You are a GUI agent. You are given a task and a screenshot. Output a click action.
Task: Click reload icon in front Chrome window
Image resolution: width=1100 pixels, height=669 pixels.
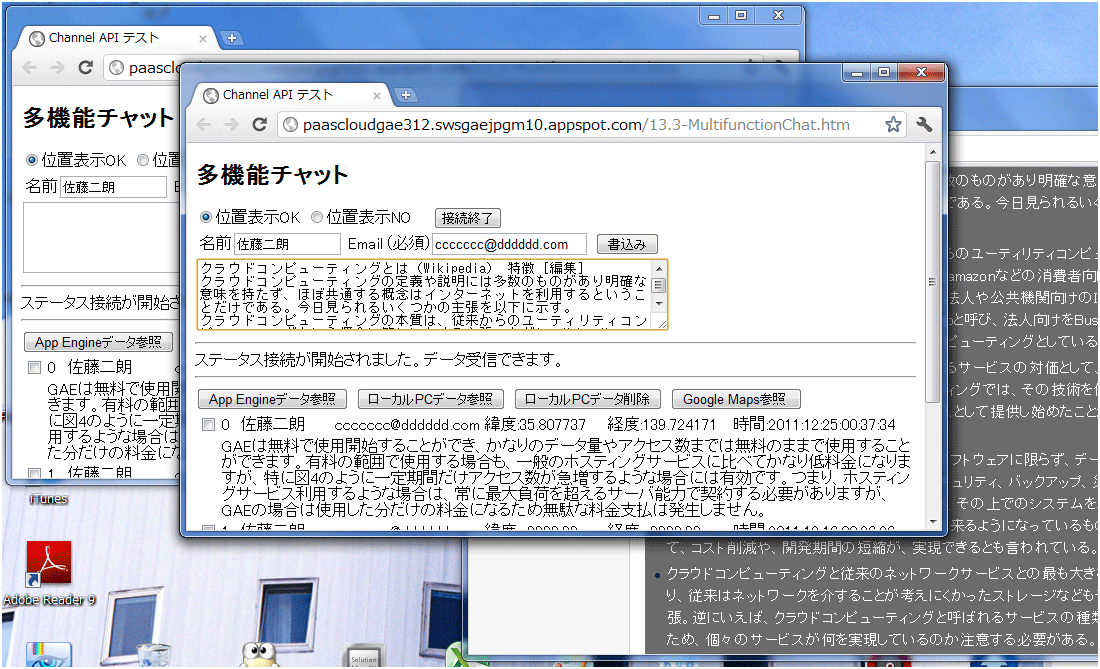tap(260, 125)
